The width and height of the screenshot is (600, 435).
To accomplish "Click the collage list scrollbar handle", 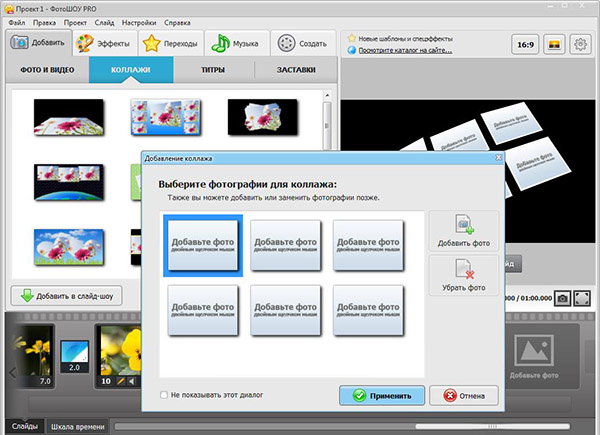I will coord(327,126).
